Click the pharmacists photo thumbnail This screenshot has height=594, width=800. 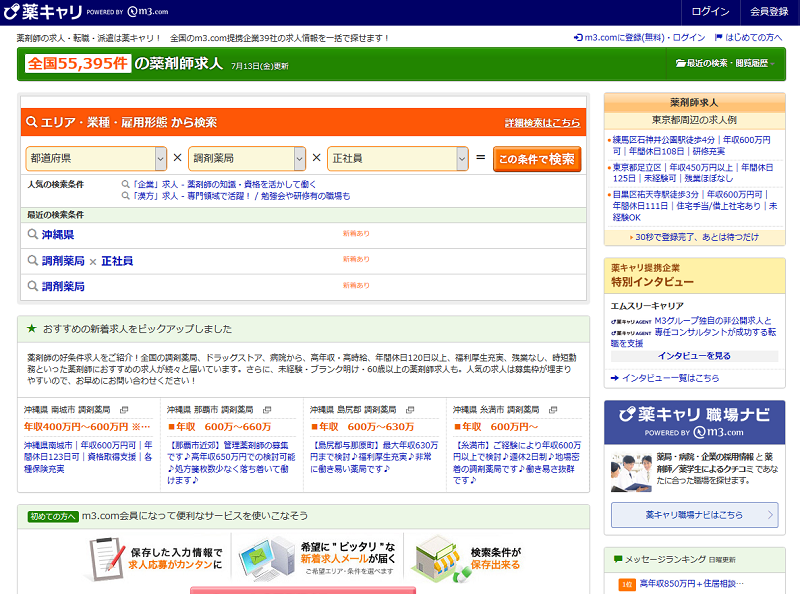[x=632, y=473]
